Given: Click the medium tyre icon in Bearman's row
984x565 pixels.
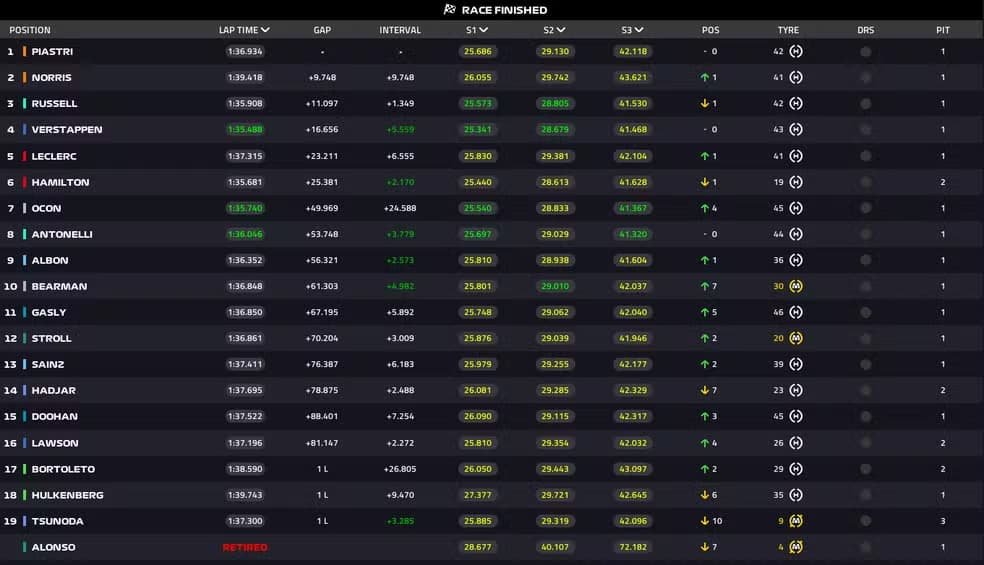Looking at the screenshot, I should [796, 286].
